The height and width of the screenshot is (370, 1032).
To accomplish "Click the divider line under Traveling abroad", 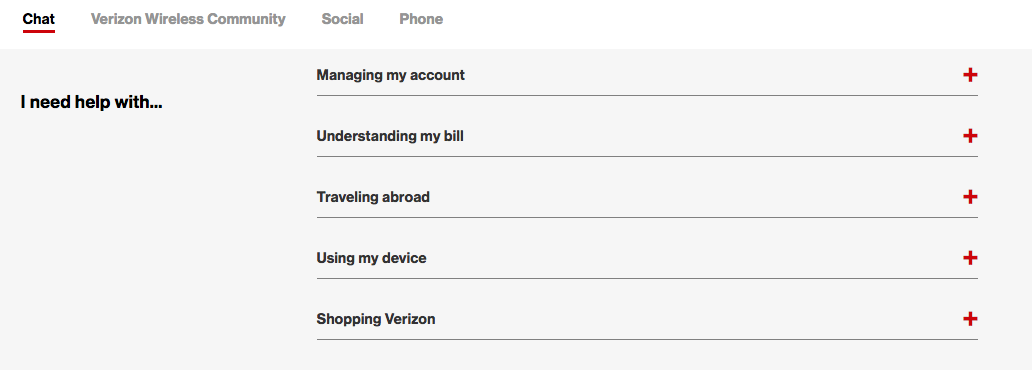I will click(x=647, y=217).
